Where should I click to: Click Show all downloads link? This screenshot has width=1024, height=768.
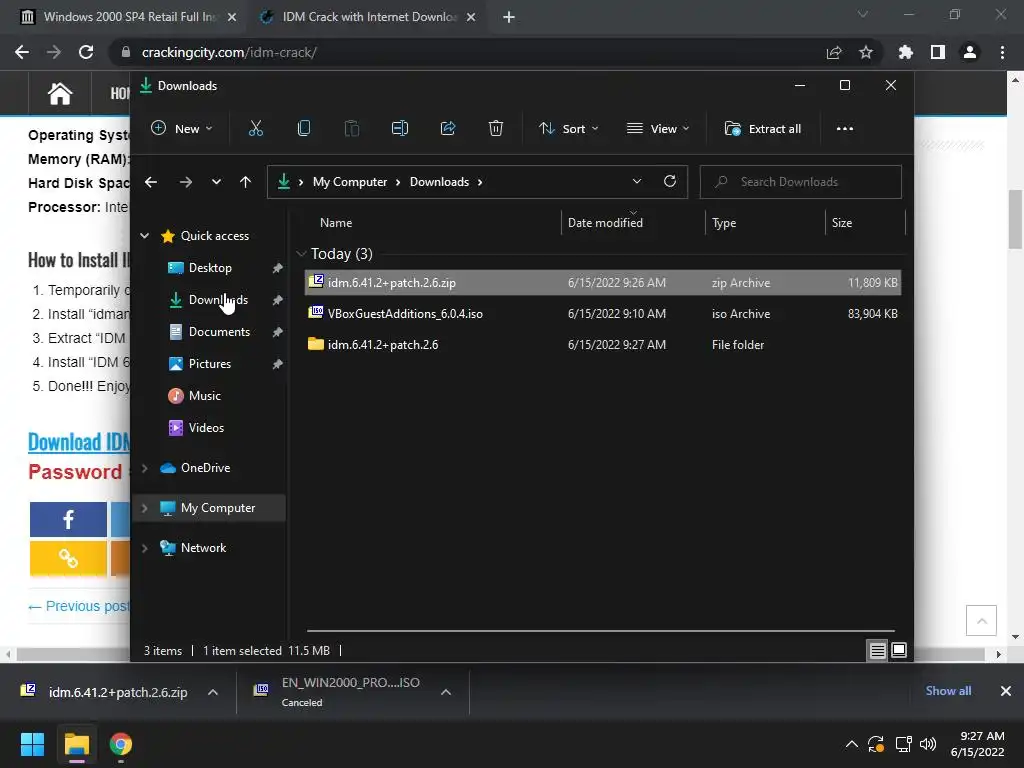948,691
